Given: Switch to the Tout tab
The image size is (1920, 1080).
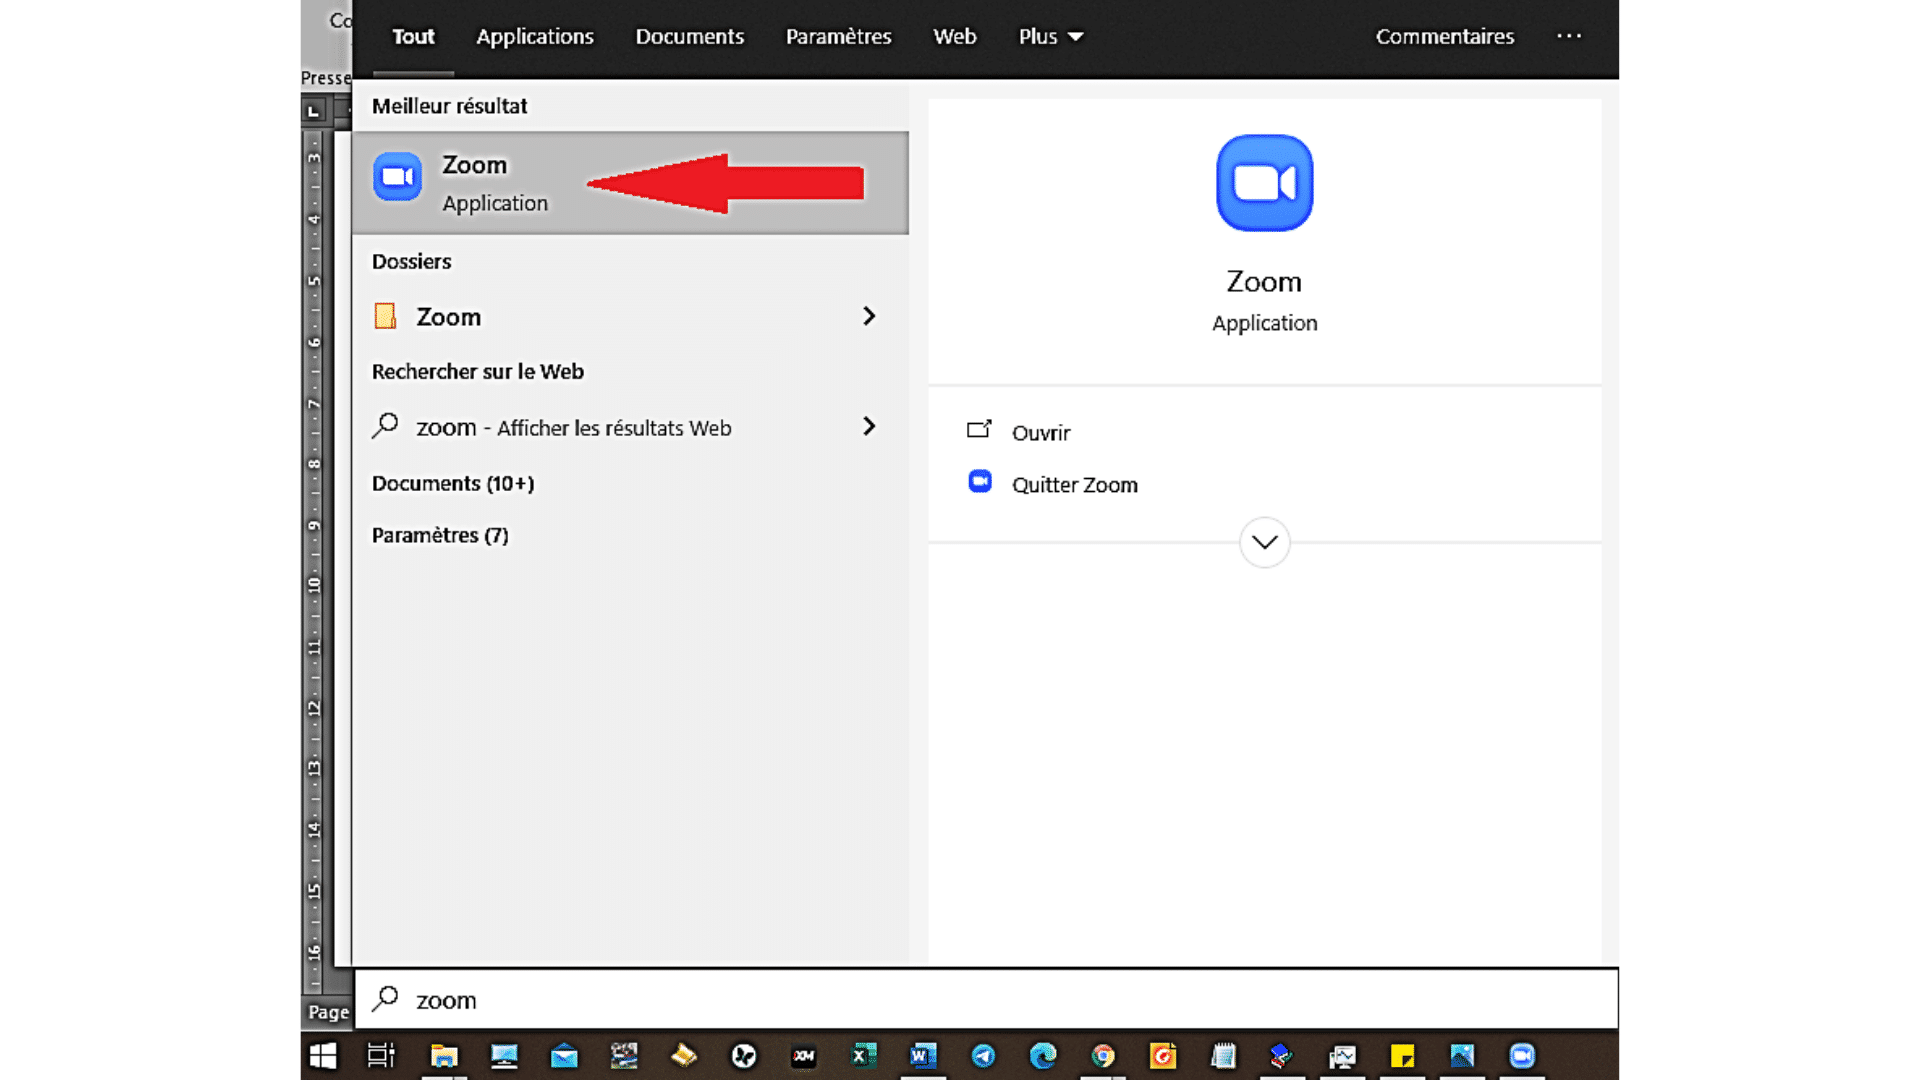Looking at the screenshot, I should point(413,36).
